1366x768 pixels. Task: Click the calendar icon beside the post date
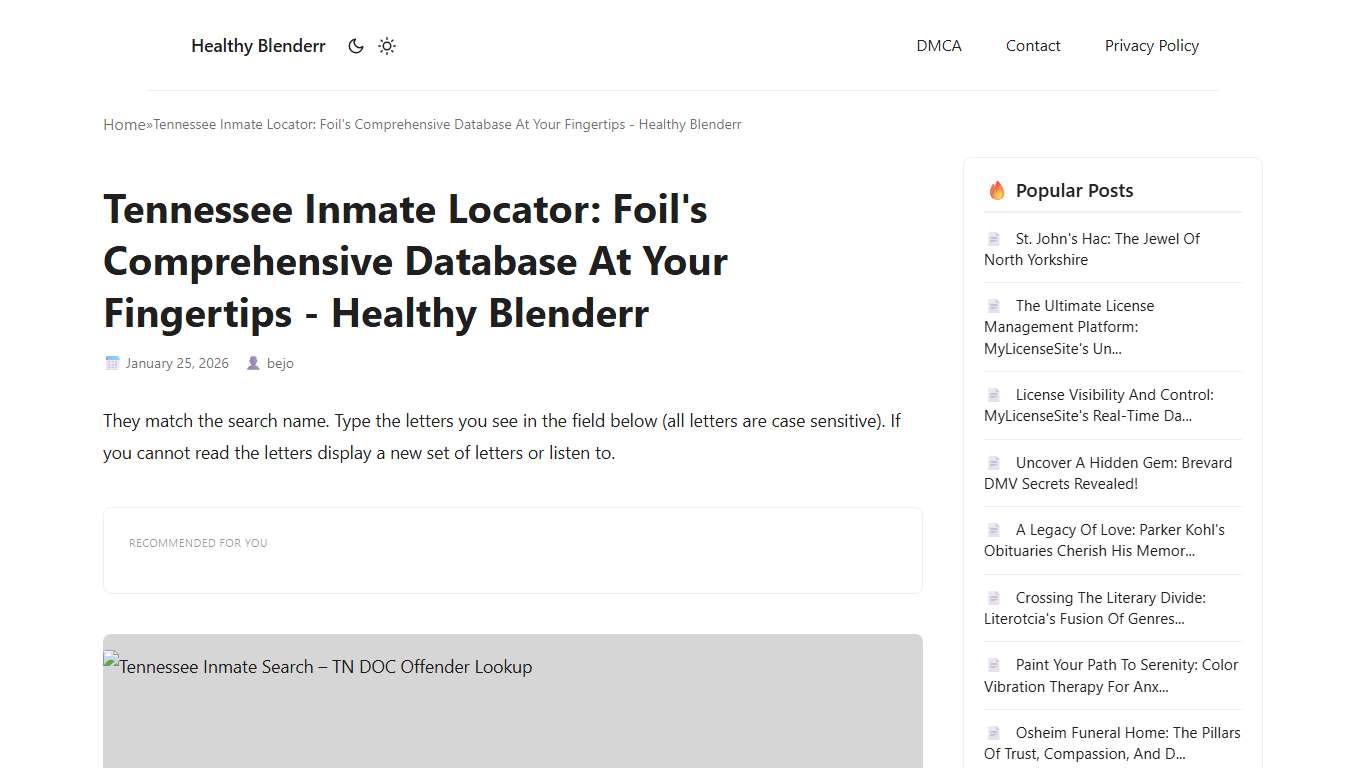tap(112, 363)
